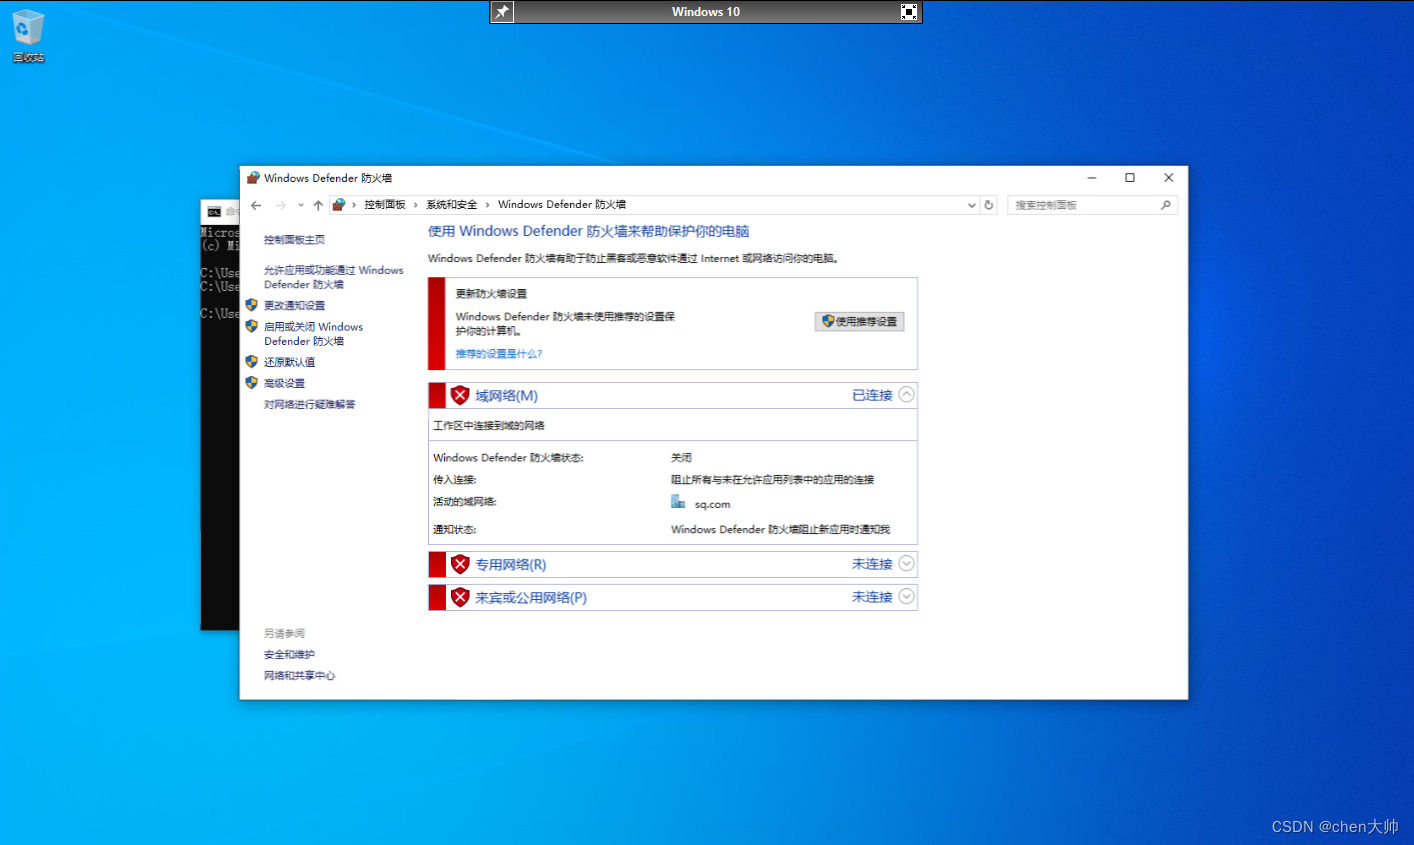Click 未连接 status of 专用网络

tap(872, 565)
